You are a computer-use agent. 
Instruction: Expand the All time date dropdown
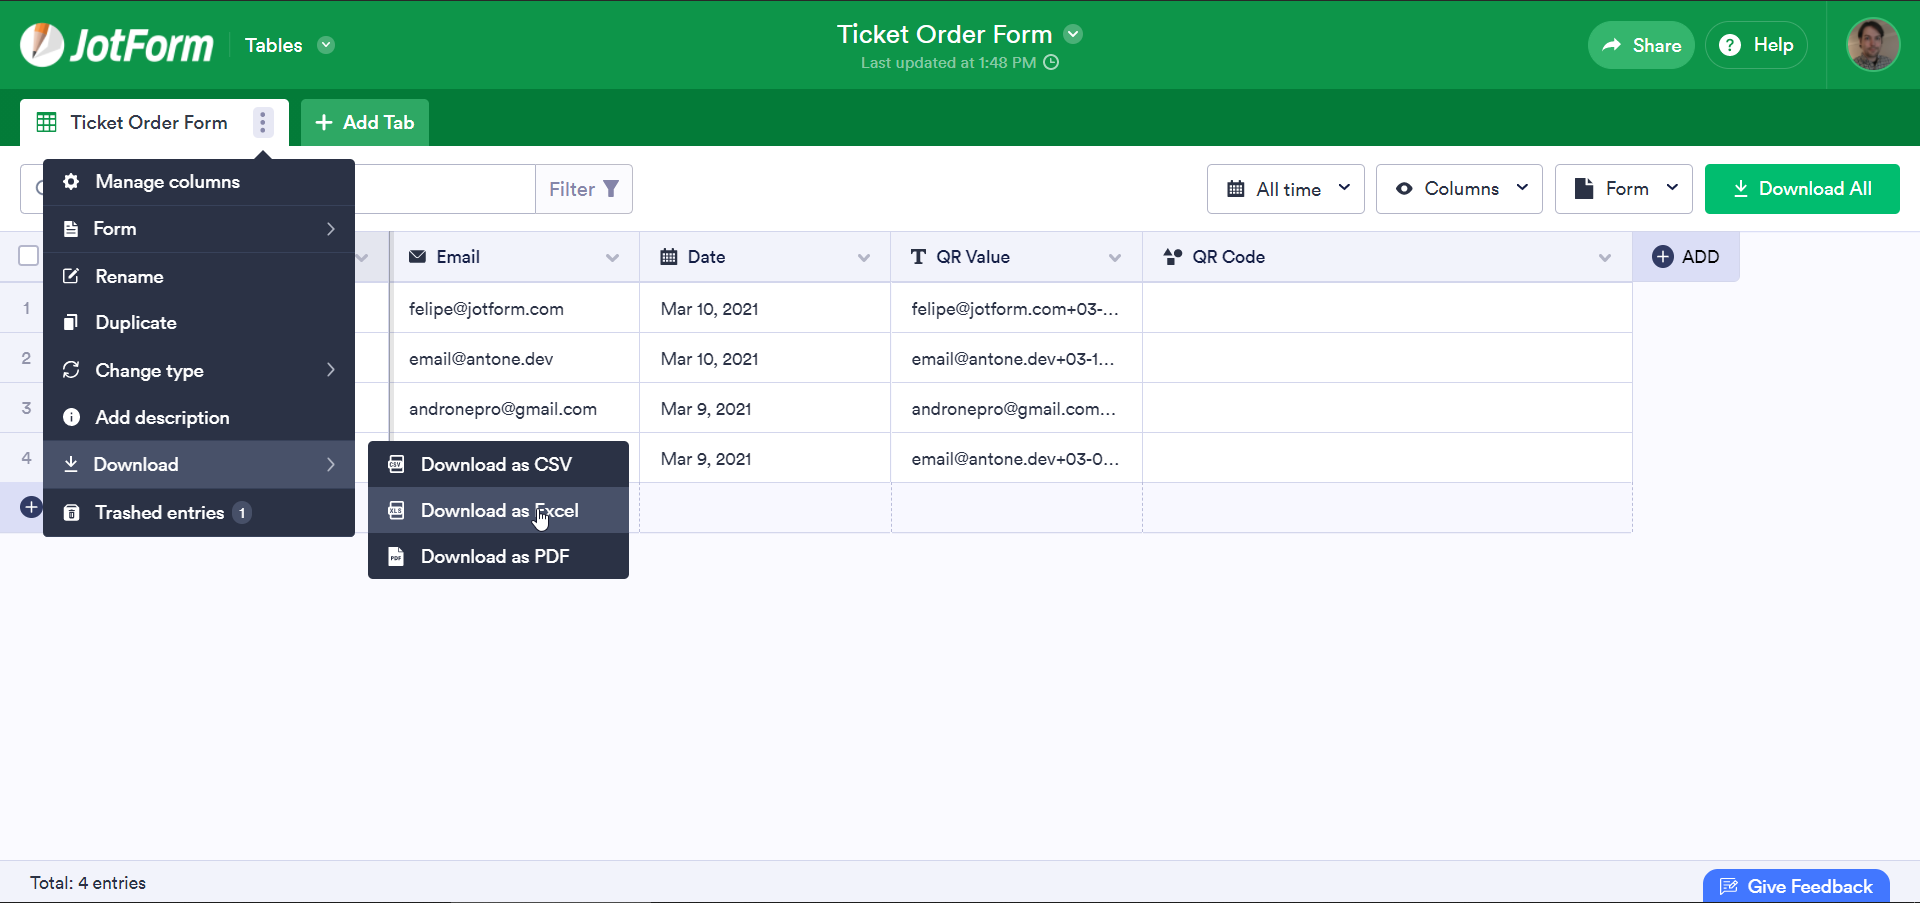[1285, 189]
